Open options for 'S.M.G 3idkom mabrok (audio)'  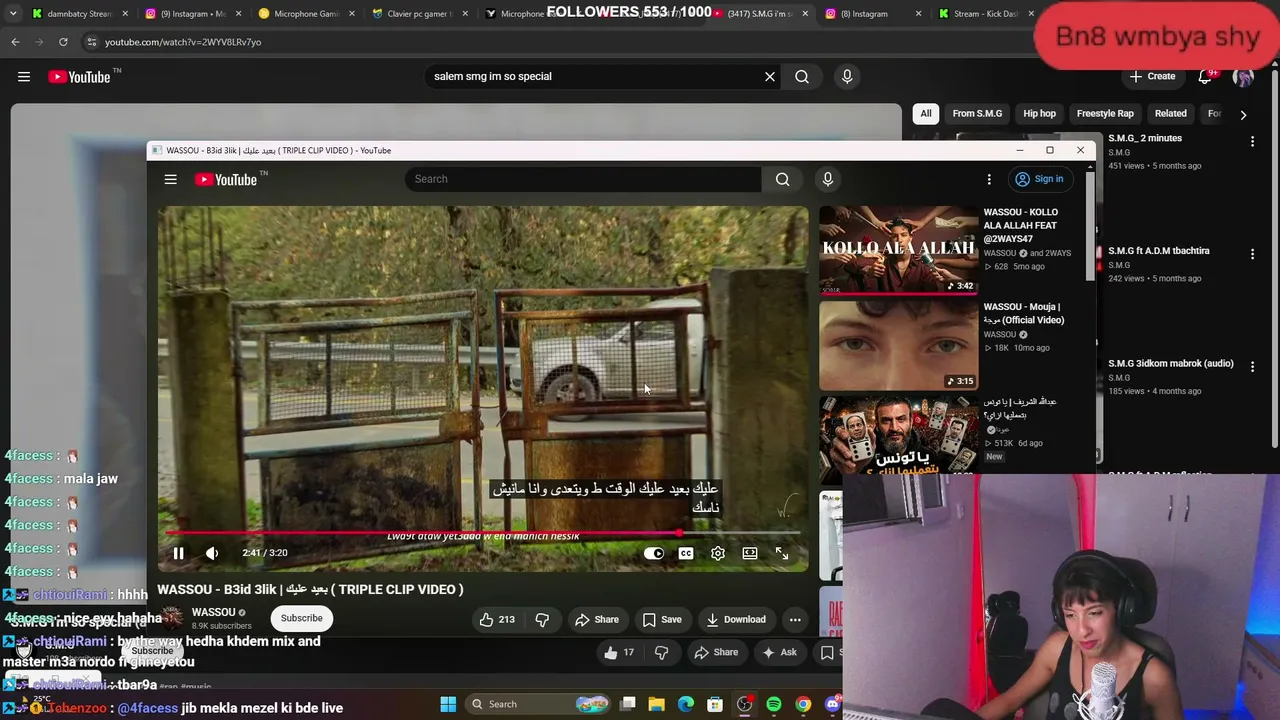coord(1252,367)
